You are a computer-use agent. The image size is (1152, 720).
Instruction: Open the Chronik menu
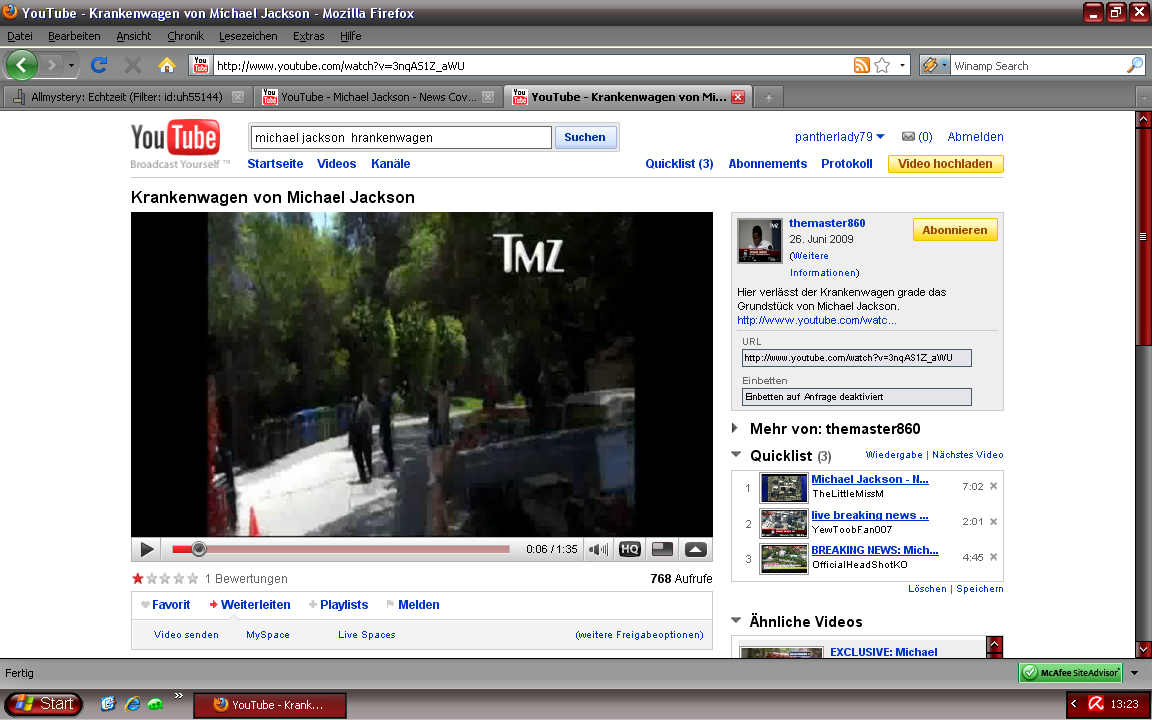coord(185,36)
